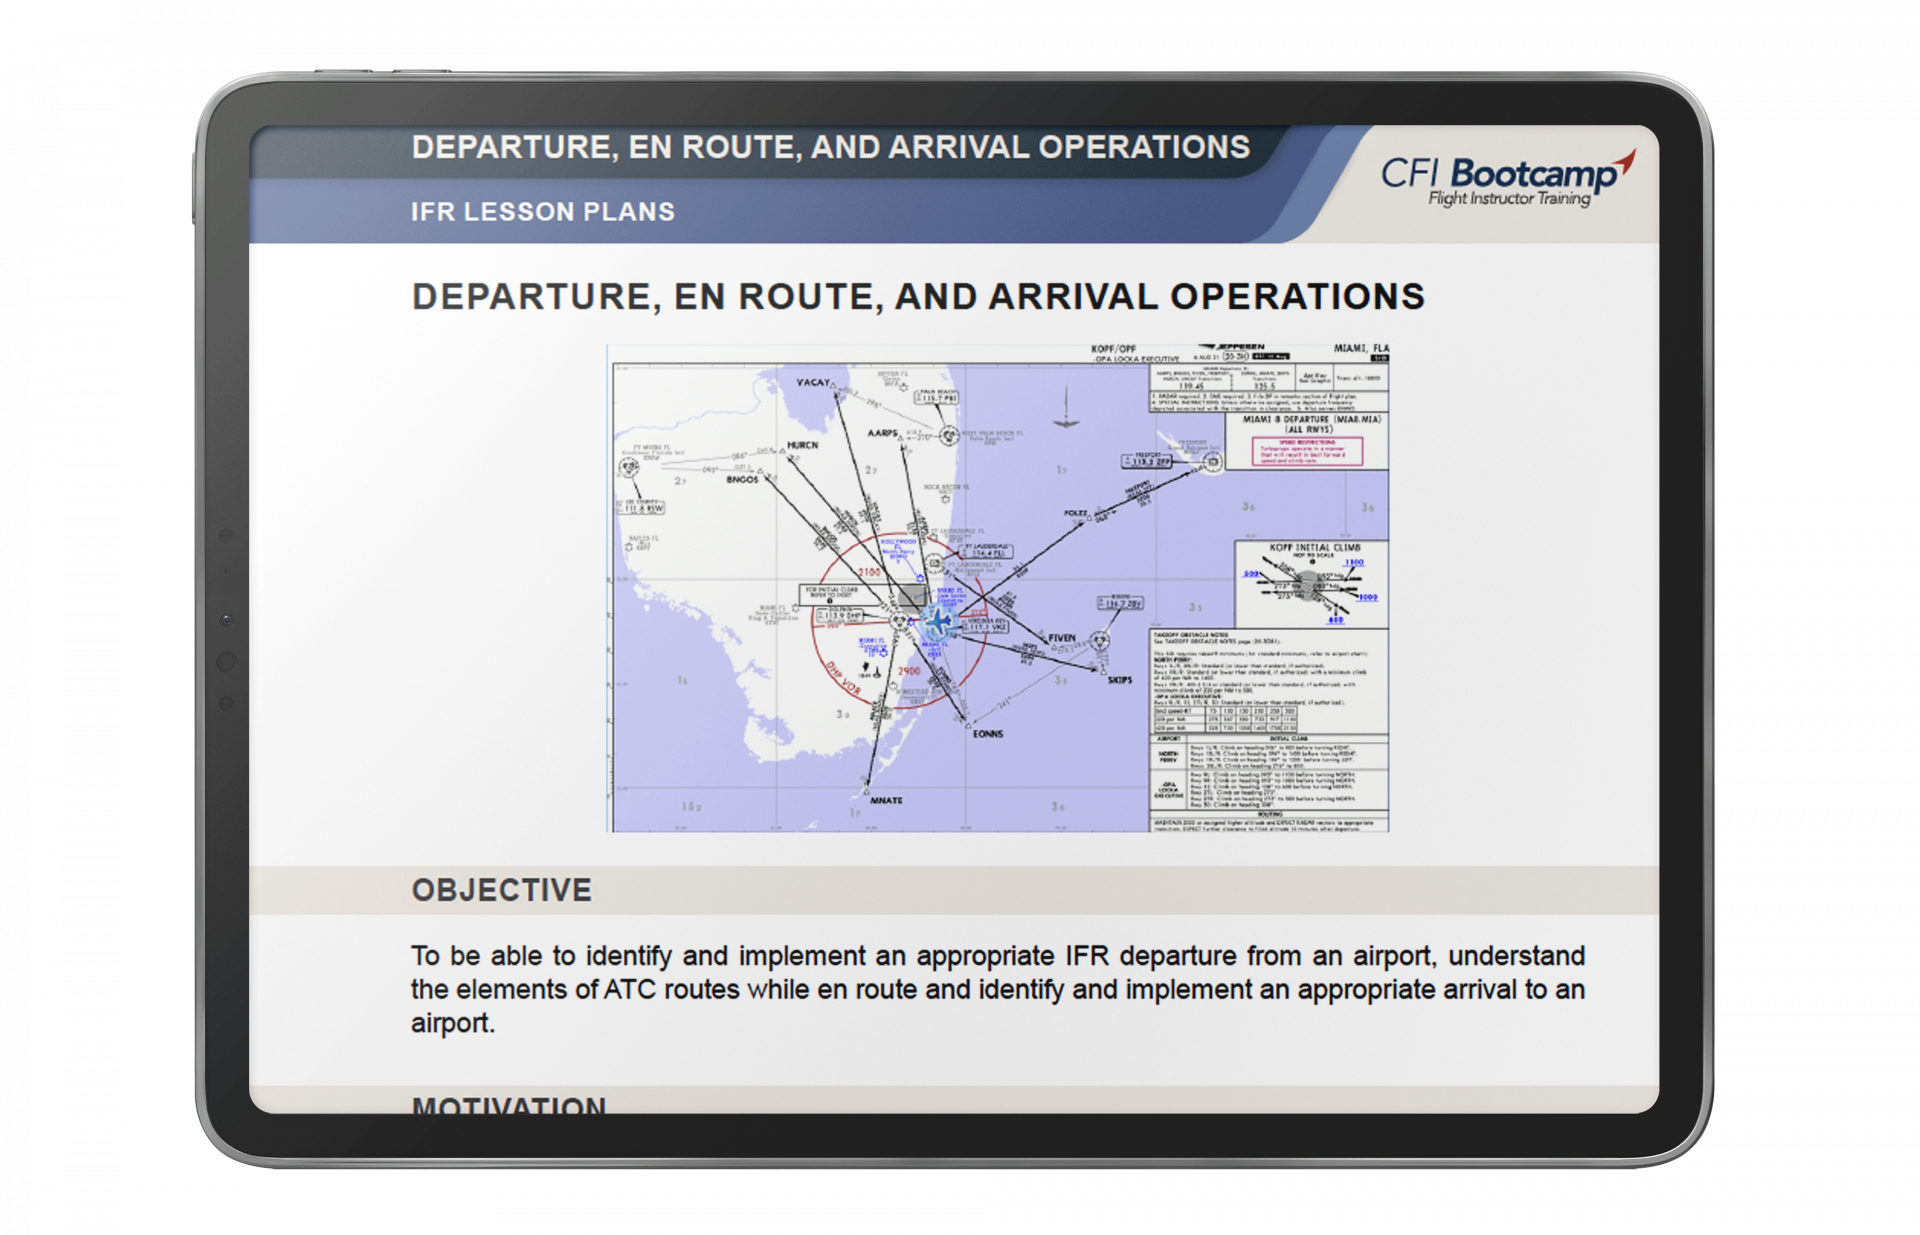Click the Freeport ZFP VOR symbol
The width and height of the screenshot is (1920, 1235).
click(1212, 461)
